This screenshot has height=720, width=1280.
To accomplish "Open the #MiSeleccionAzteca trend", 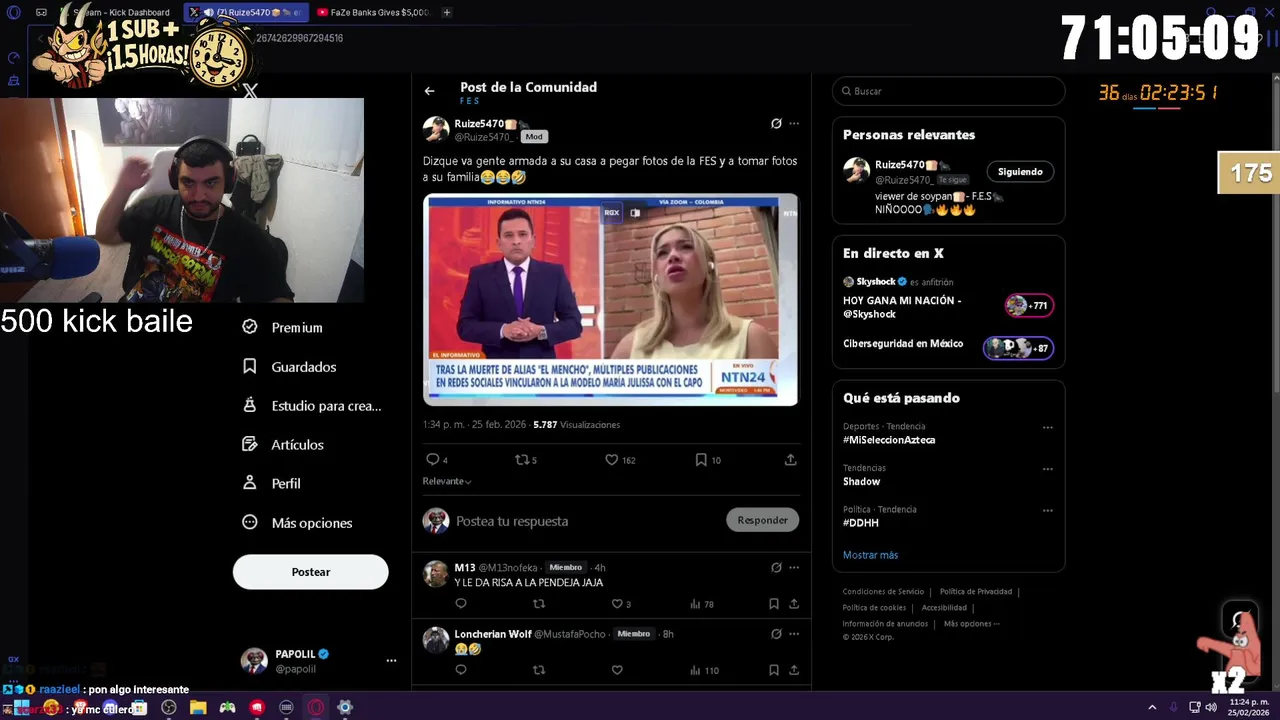I will (889, 440).
